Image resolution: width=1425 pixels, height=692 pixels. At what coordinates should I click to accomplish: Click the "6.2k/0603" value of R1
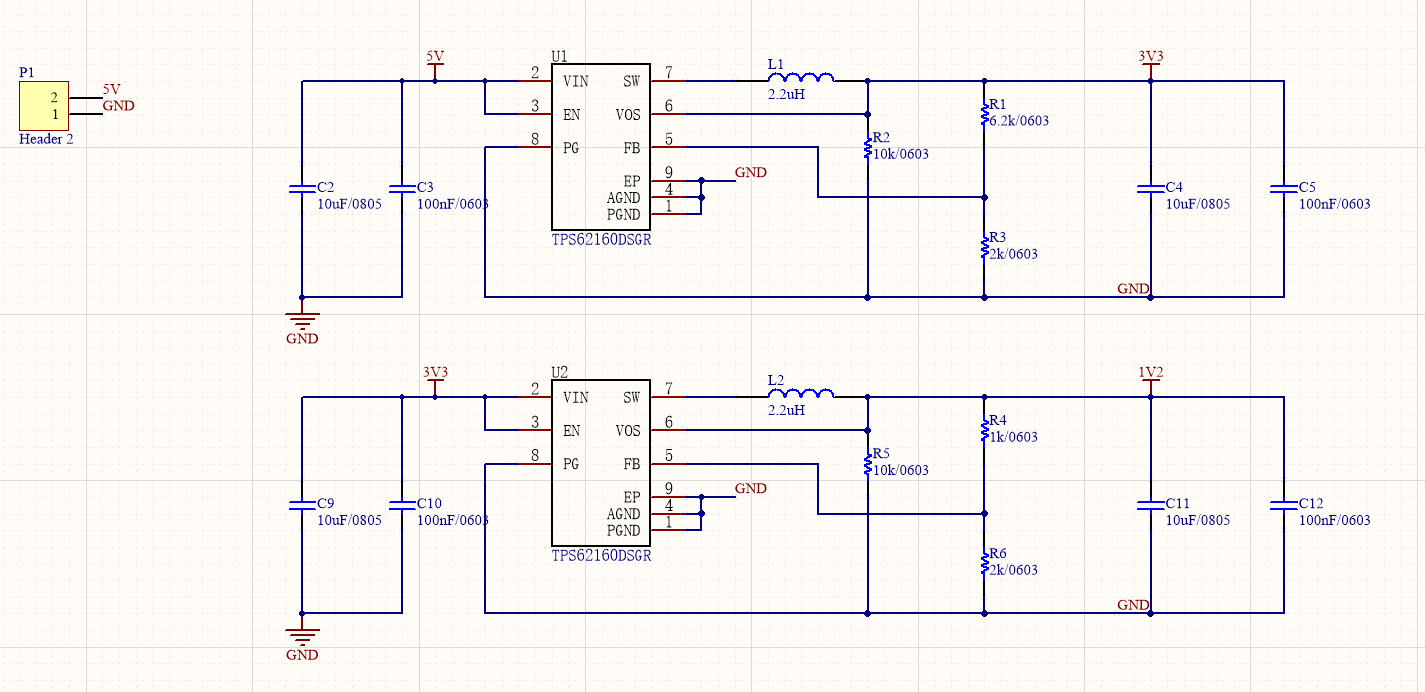[1019, 121]
